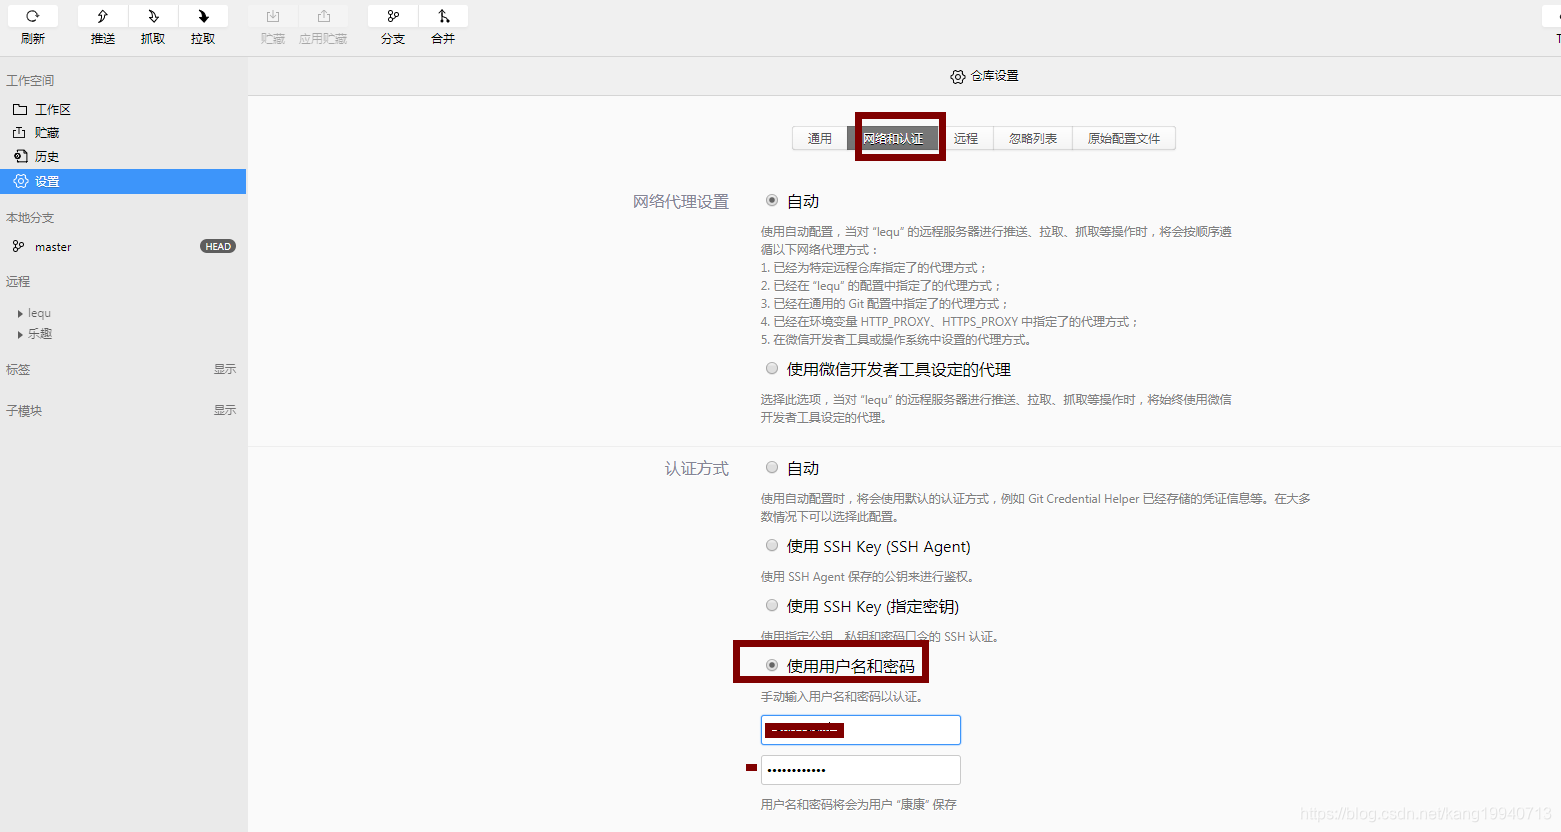1561x832 pixels.
Task: Select 使用 SSH Key (指定密钥) radio
Action: (x=772, y=605)
